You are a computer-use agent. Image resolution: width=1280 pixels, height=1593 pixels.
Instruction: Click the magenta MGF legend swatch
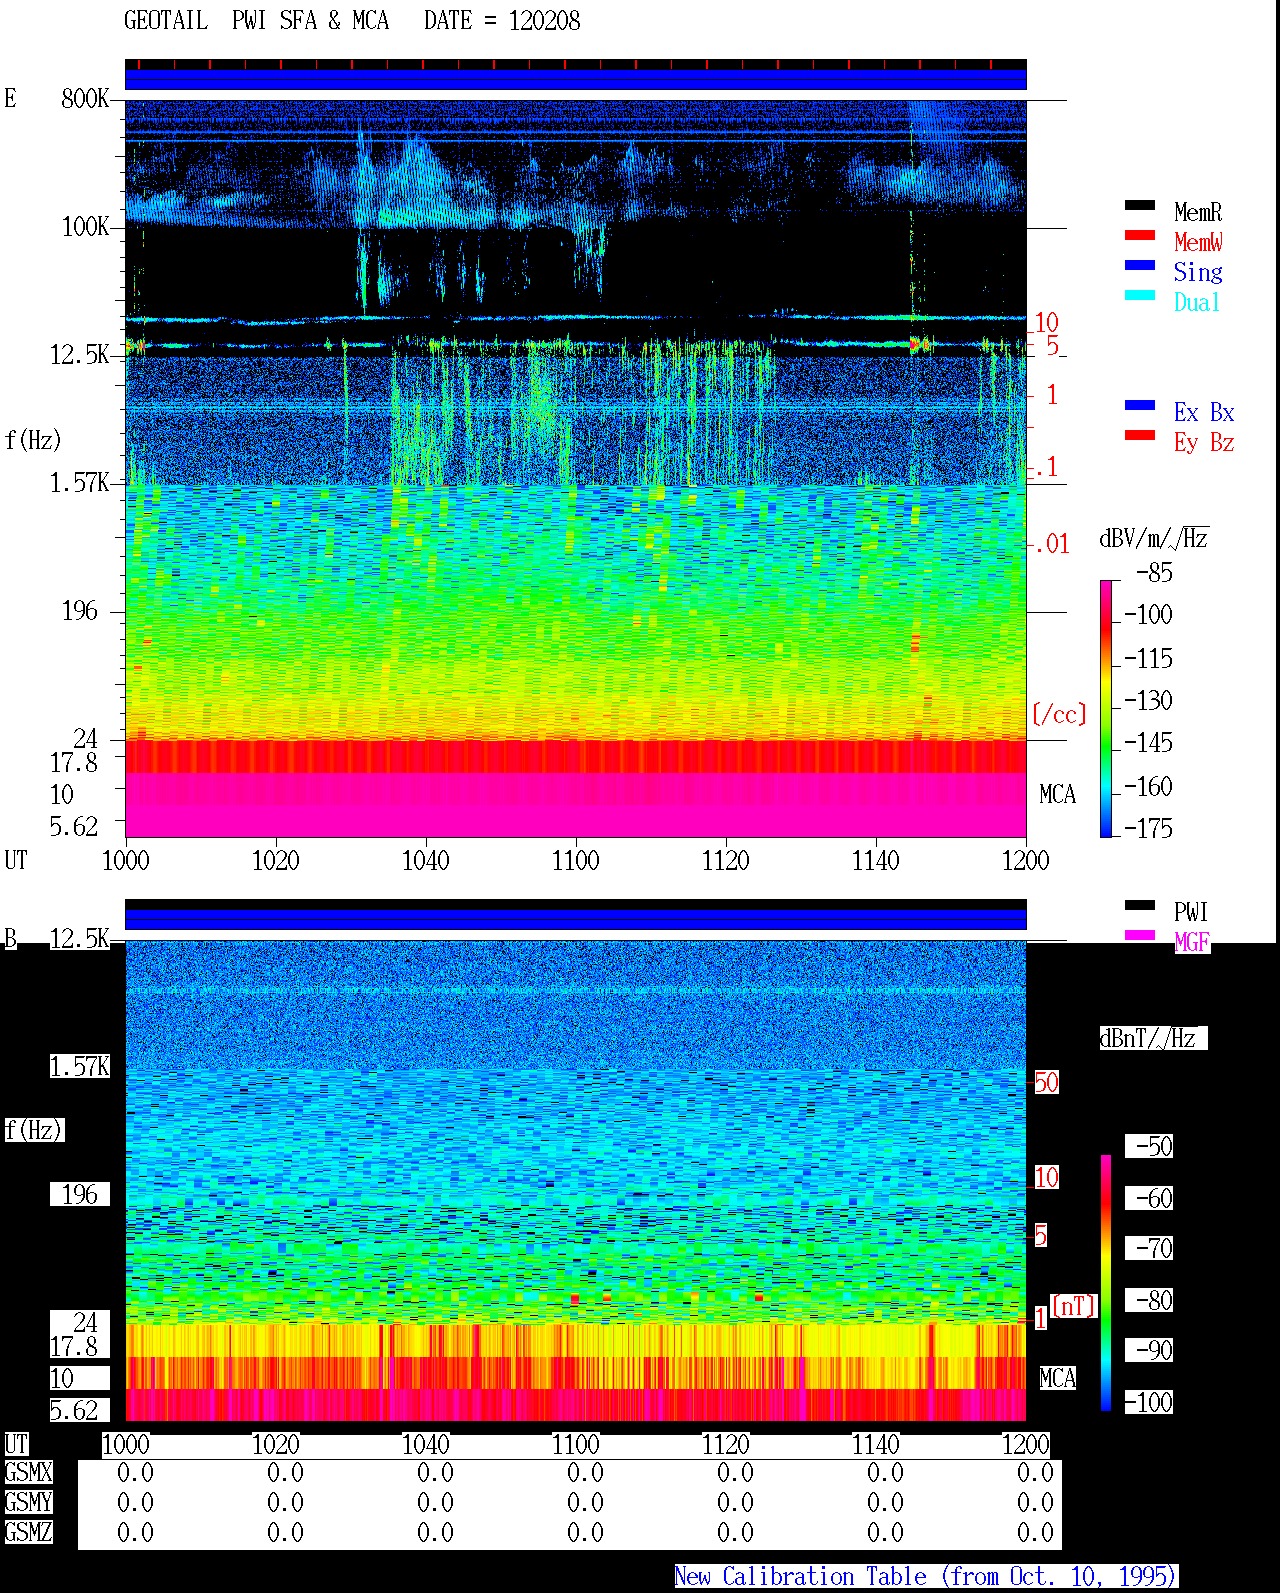pos(1139,936)
